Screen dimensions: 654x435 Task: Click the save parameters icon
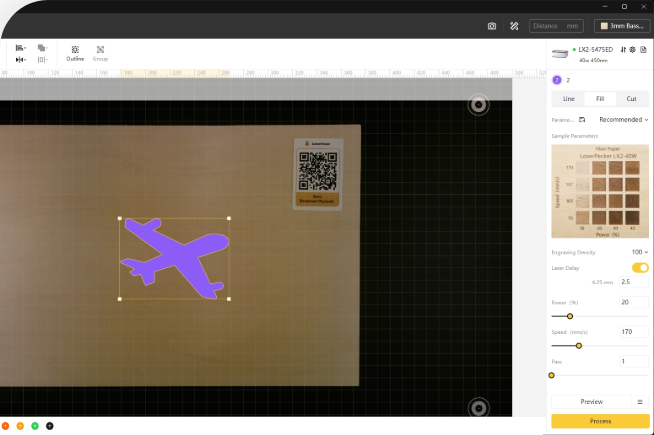pyautogui.click(x=582, y=119)
